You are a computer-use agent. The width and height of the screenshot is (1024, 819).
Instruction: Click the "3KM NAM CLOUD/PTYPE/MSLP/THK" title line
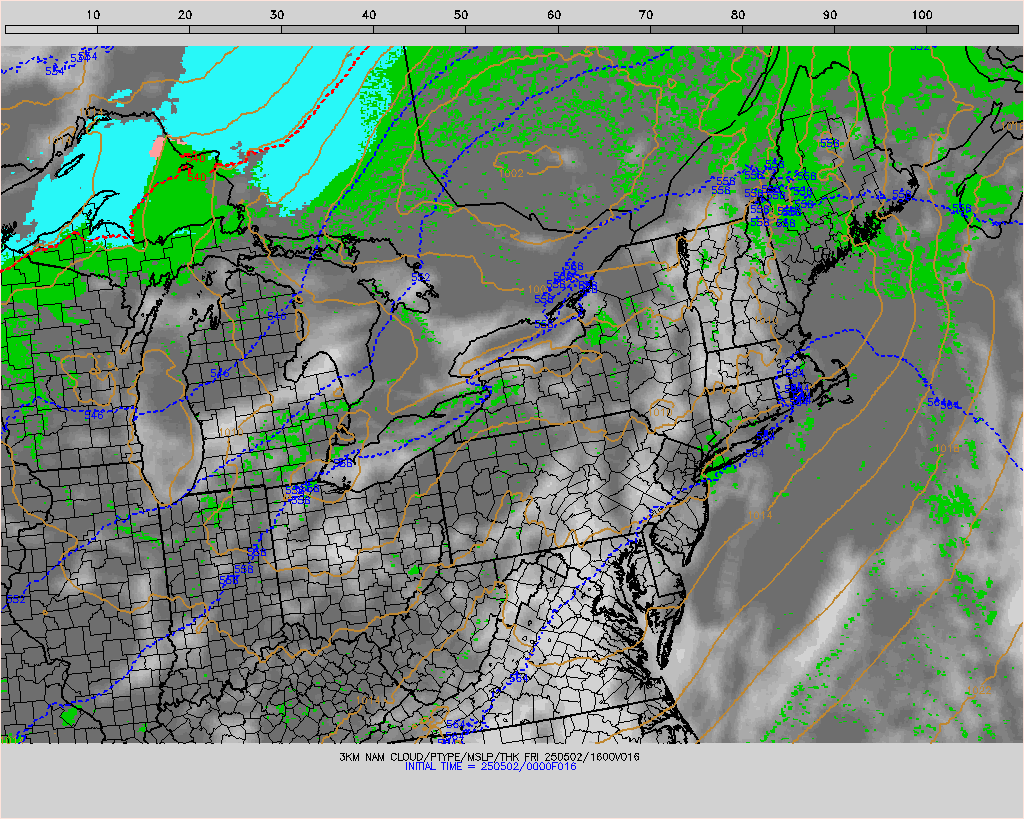coord(490,757)
